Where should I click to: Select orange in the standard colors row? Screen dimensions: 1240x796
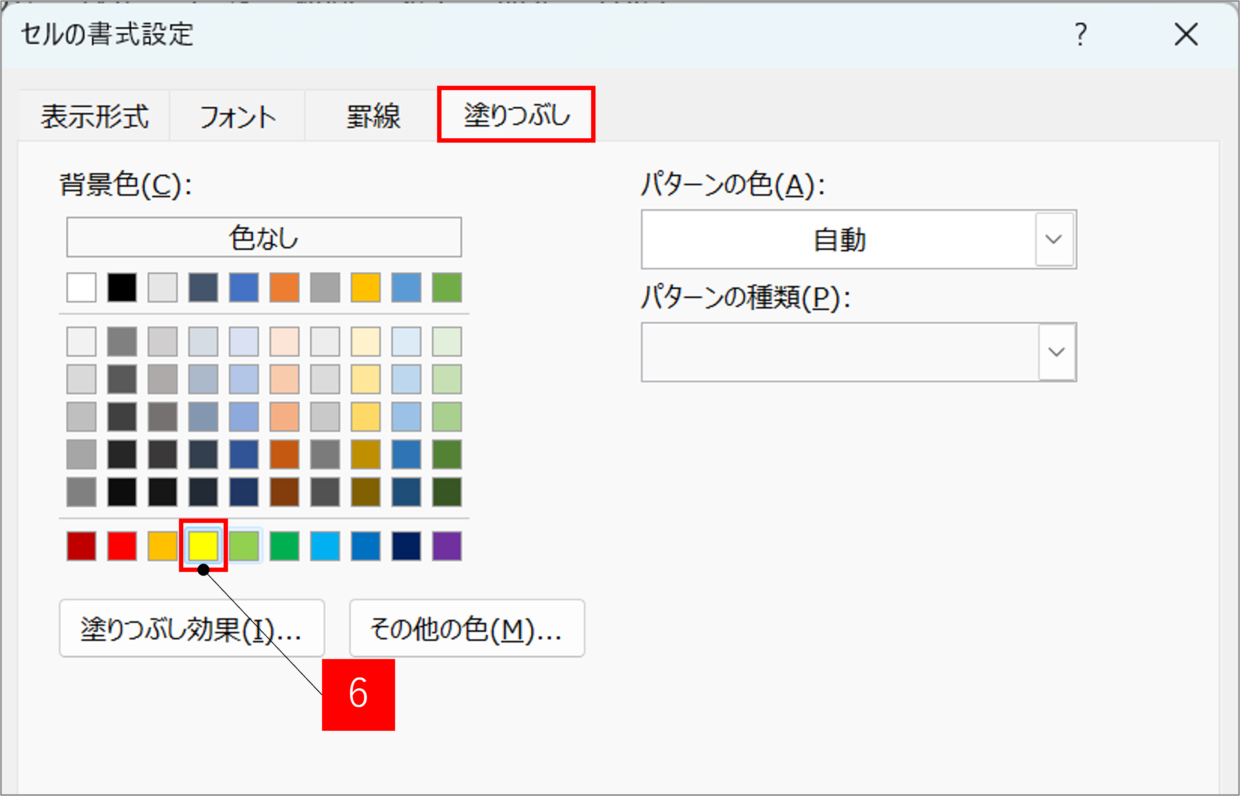(163, 546)
